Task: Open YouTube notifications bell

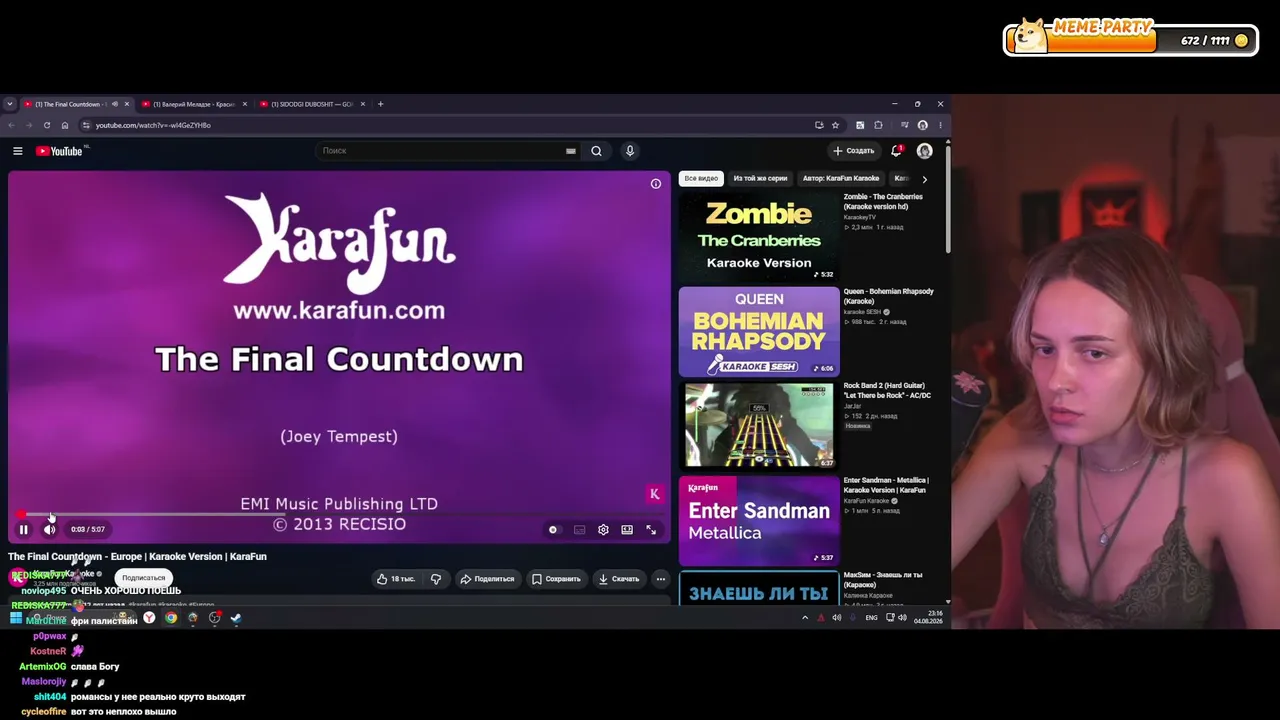Action: click(896, 151)
